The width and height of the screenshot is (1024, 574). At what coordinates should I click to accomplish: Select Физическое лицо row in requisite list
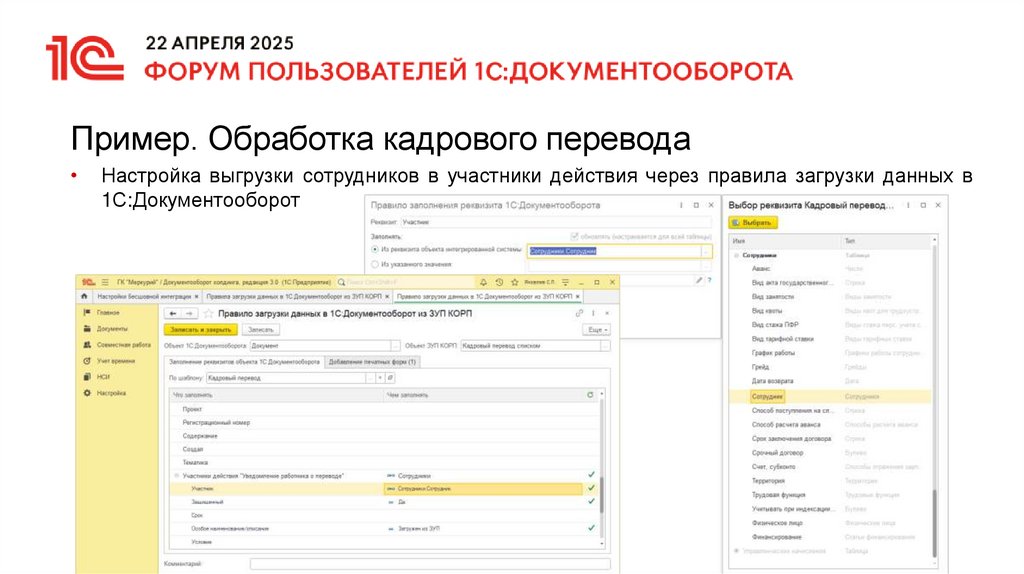(x=829, y=523)
